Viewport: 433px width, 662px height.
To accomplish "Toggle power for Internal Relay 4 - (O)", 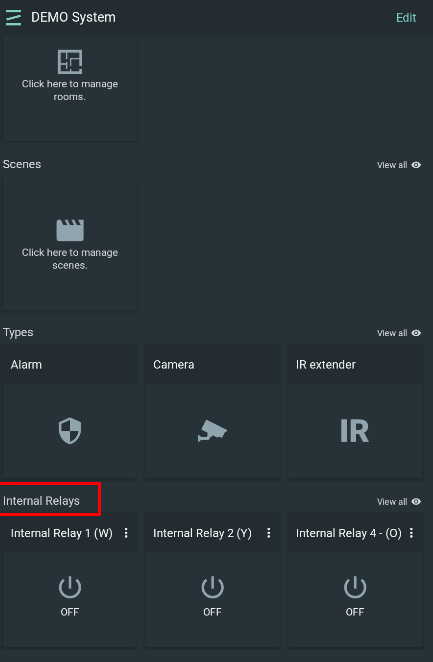I will pyautogui.click(x=355, y=587).
